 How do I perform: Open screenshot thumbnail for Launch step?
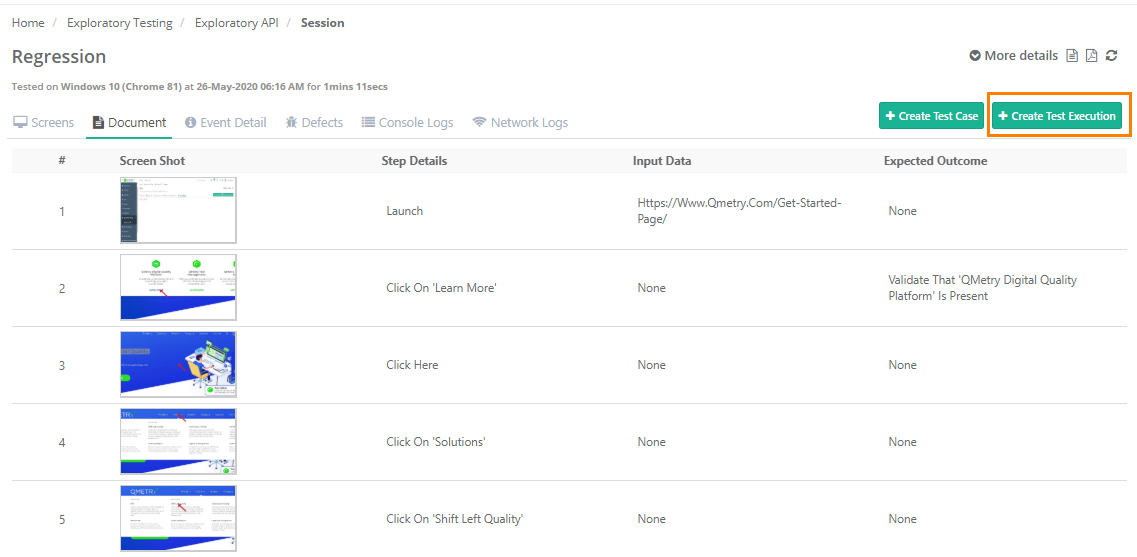coord(178,211)
